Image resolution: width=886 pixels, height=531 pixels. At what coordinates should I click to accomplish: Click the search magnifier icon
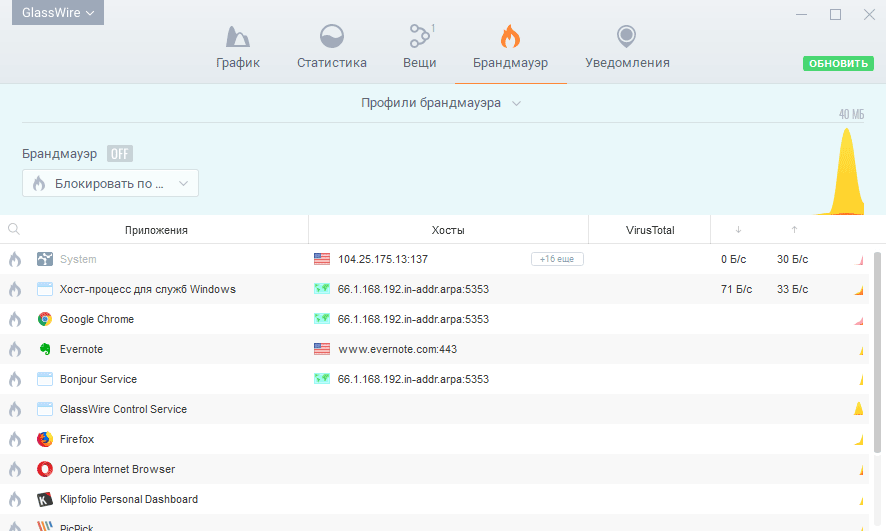click(x=14, y=229)
